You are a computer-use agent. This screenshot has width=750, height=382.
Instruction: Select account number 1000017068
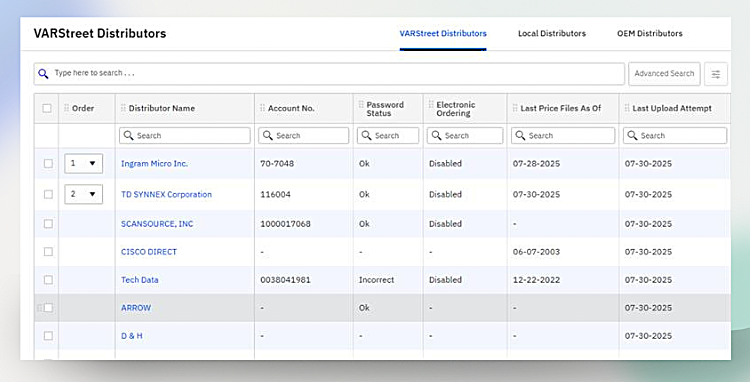point(285,224)
